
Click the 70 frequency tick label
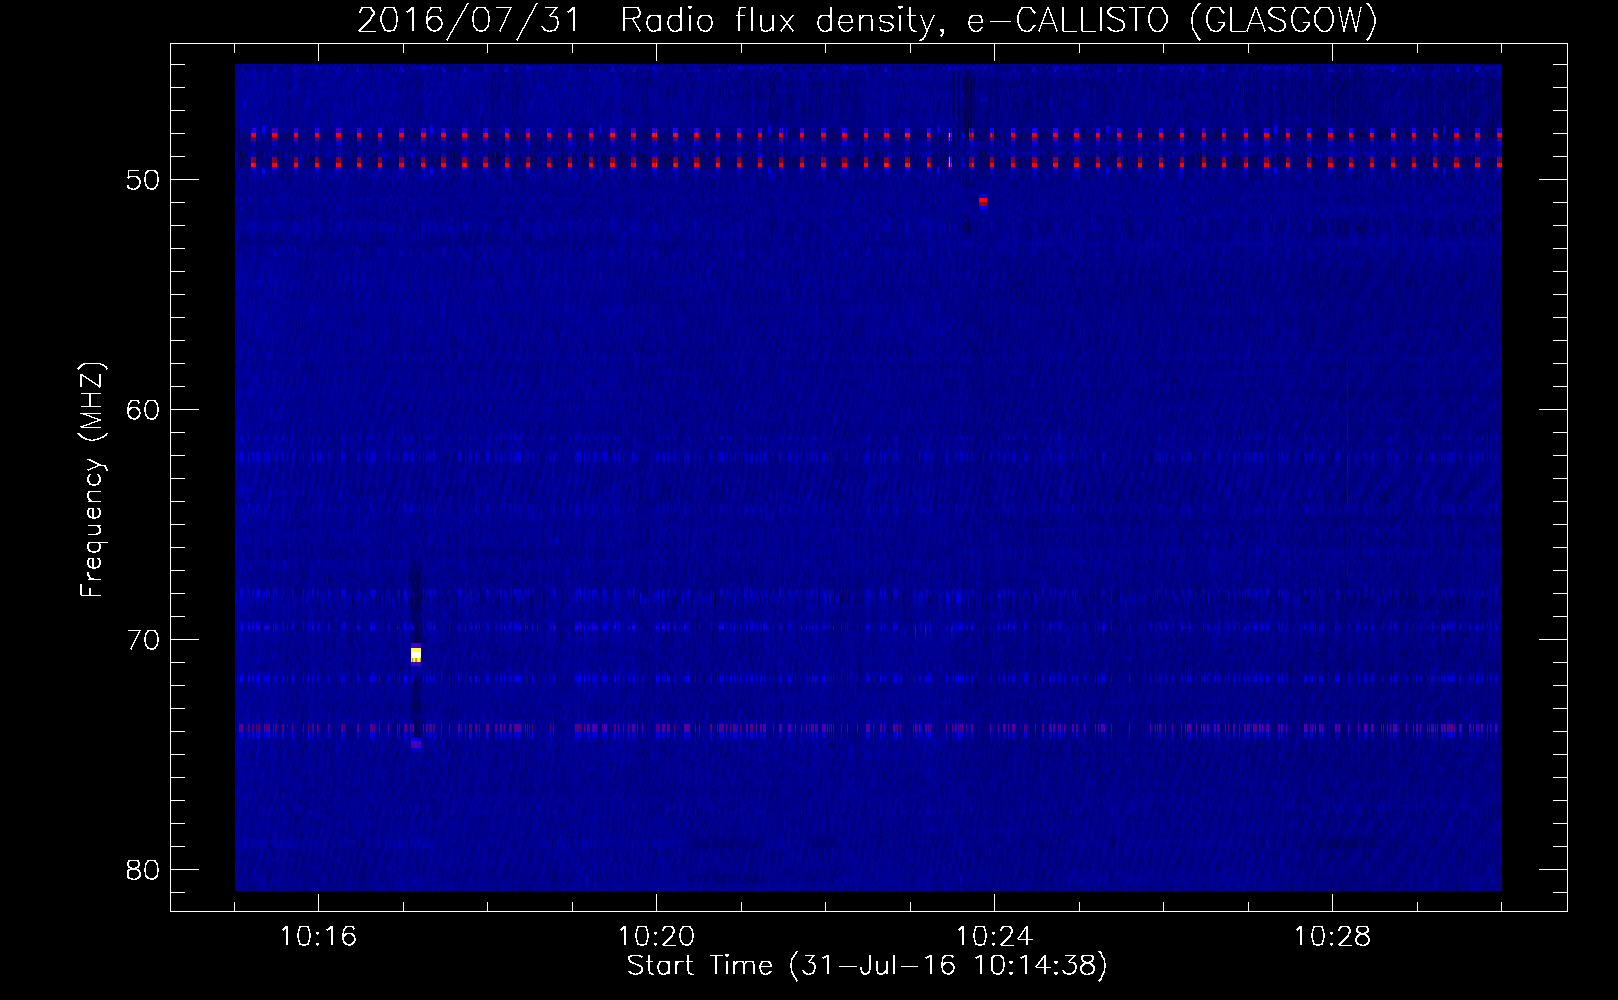(143, 640)
